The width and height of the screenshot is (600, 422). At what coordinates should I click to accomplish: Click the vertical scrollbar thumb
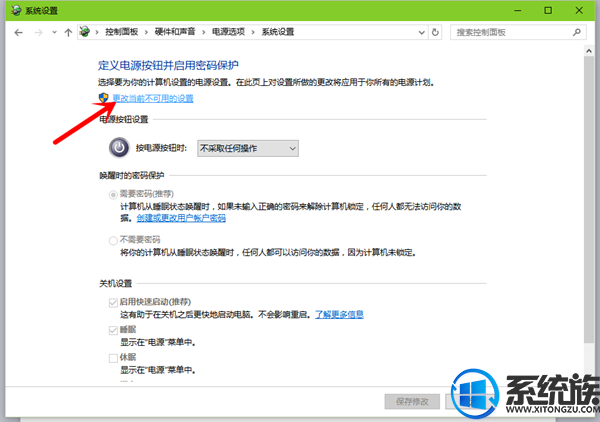589,199
